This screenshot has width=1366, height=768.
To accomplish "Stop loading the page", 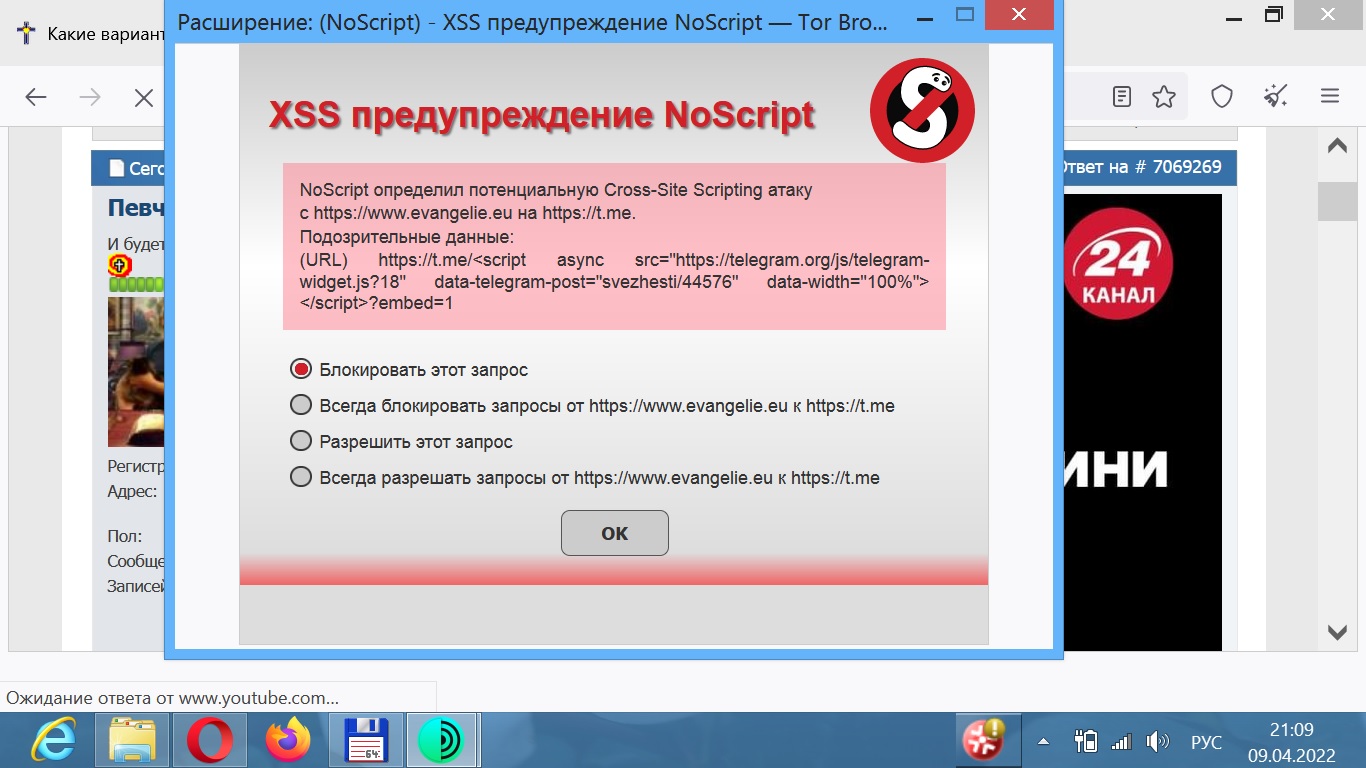I will coord(144,97).
